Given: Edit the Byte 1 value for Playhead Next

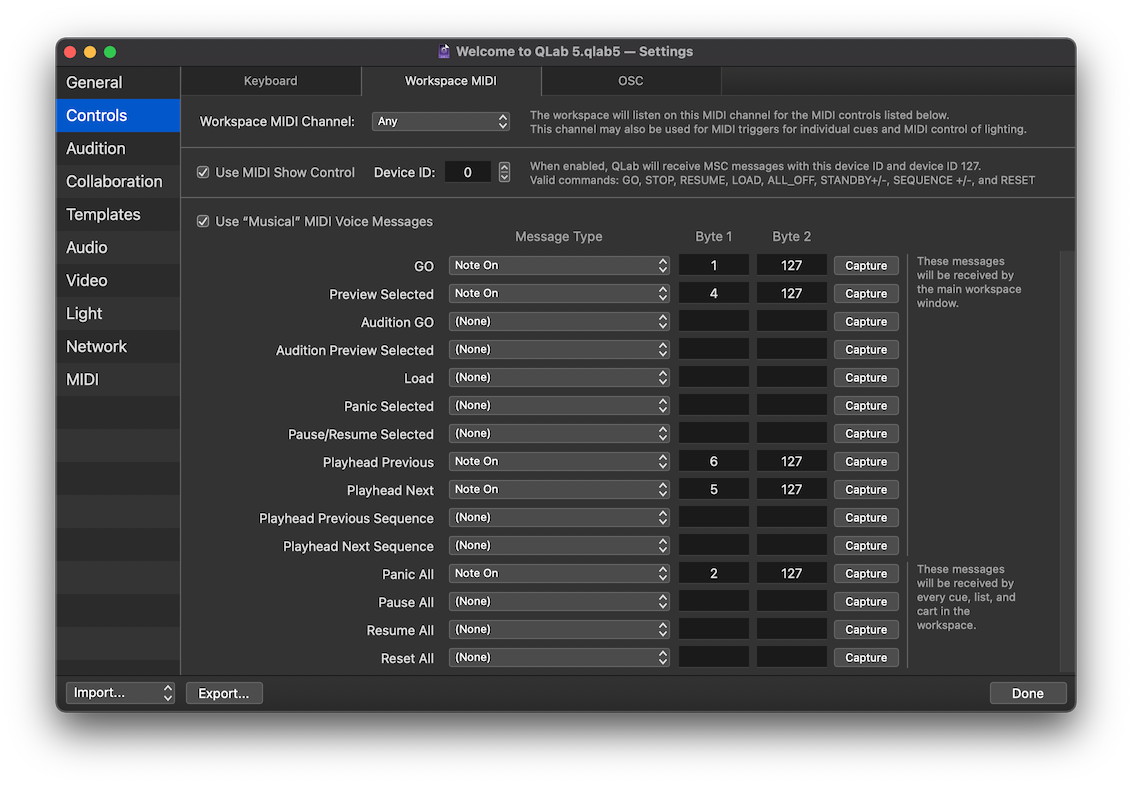Looking at the screenshot, I should 713,489.
